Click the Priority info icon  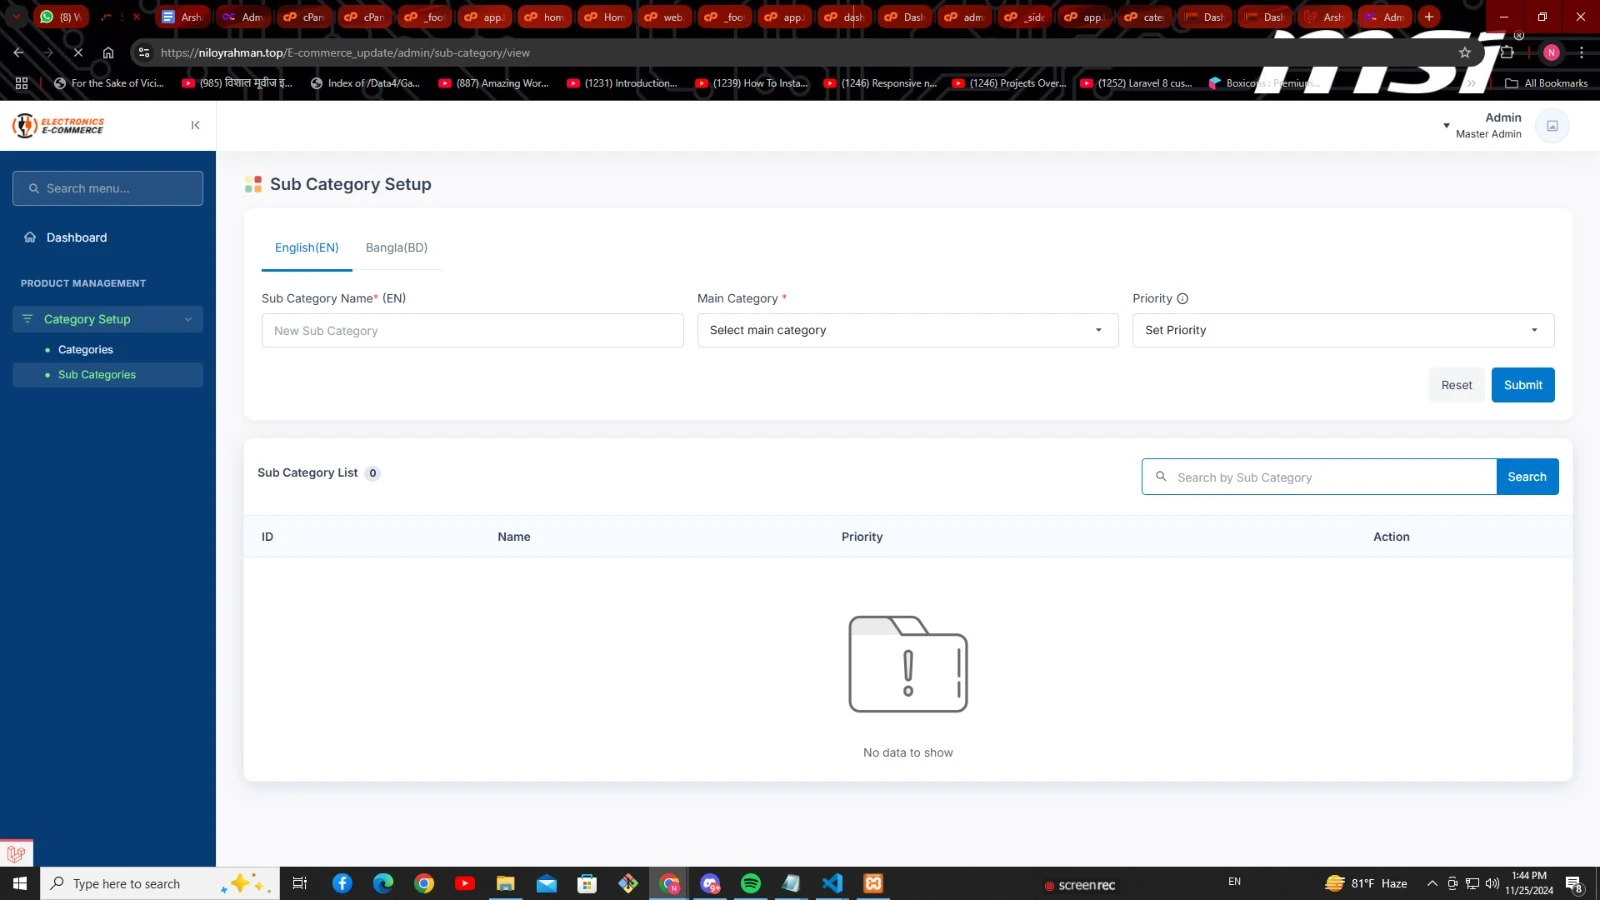tap(1182, 299)
